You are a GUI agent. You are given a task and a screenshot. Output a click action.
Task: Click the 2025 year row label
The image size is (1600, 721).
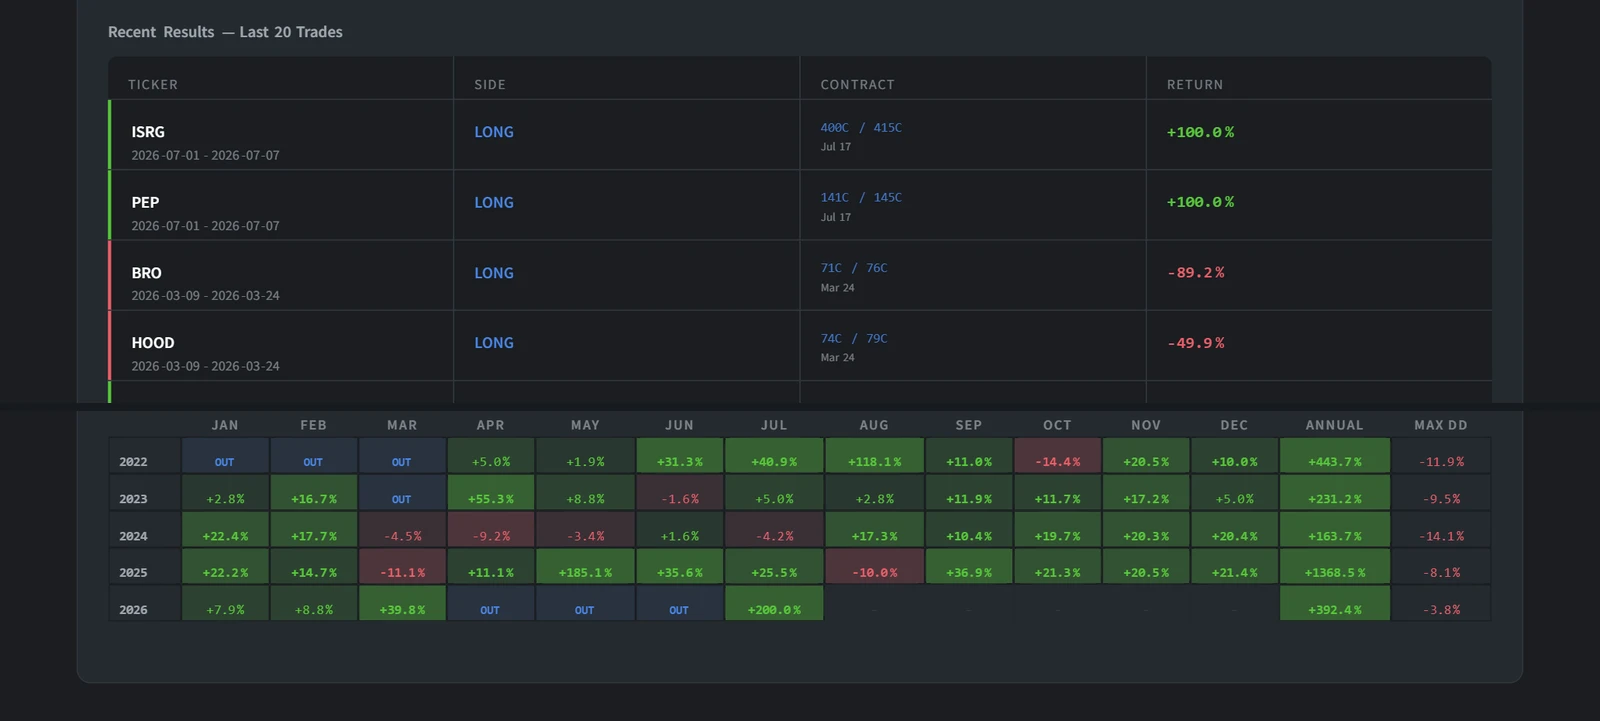click(x=133, y=573)
